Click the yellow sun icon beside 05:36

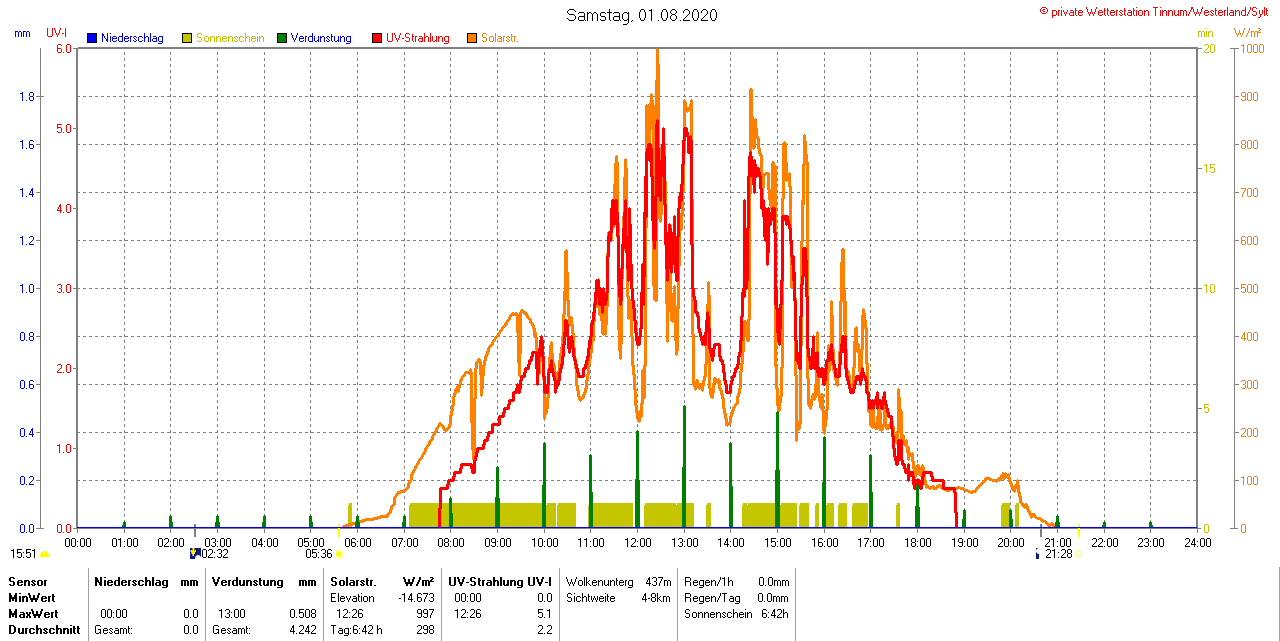click(339, 554)
